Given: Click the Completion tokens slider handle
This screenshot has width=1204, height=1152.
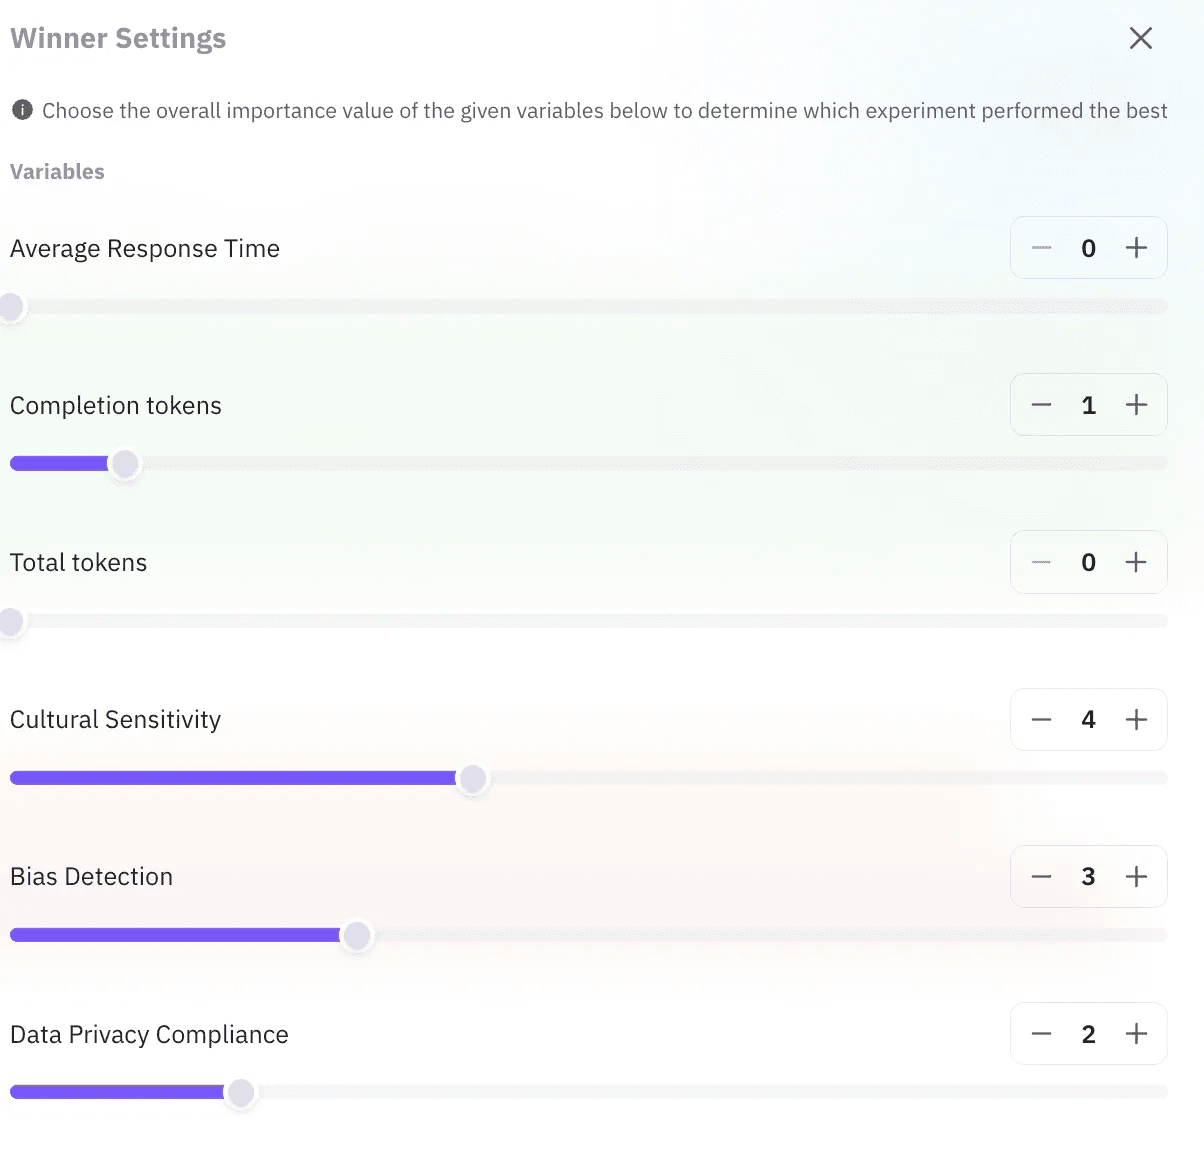Looking at the screenshot, I should point(125,464).
